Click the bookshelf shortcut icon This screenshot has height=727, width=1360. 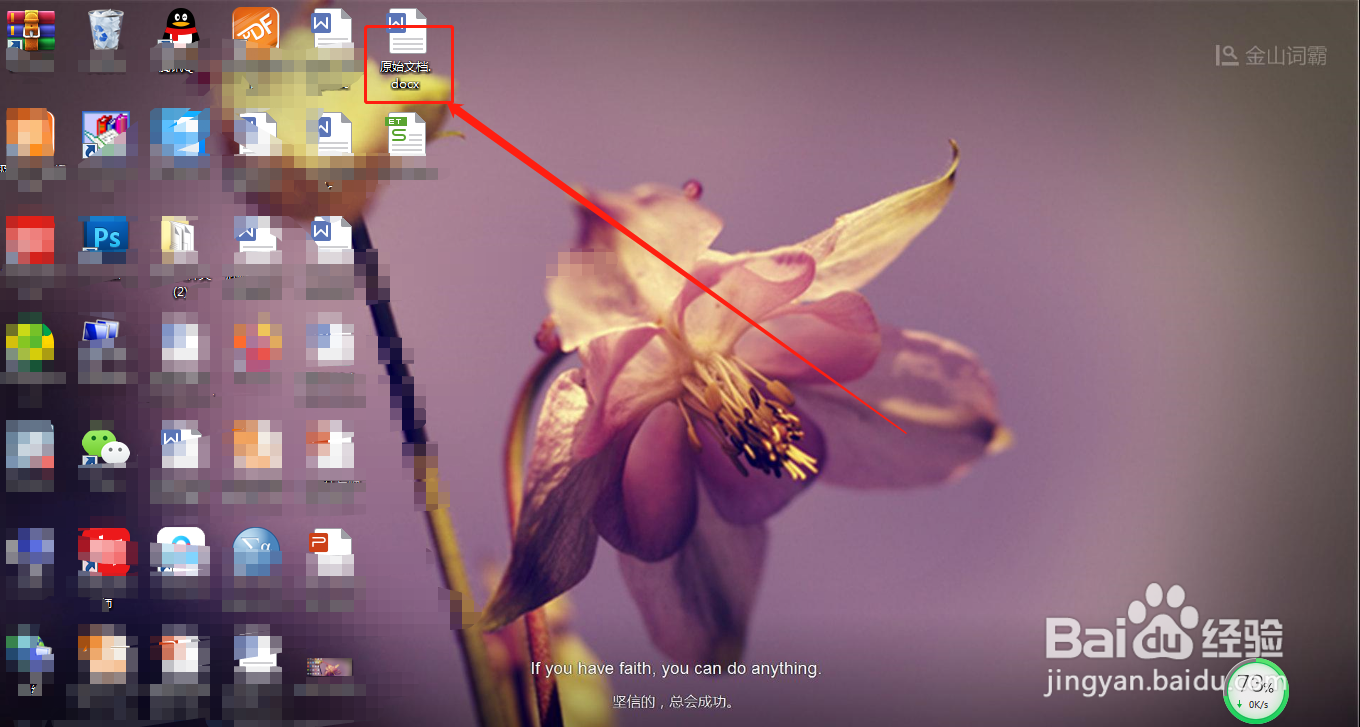(105, 135)
